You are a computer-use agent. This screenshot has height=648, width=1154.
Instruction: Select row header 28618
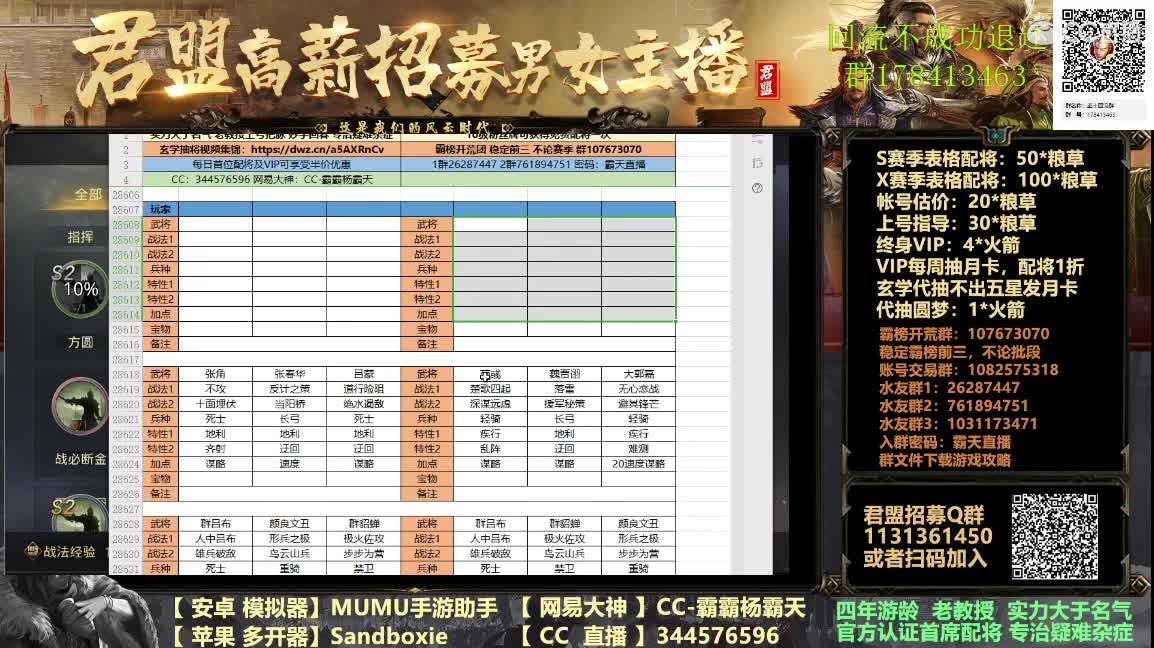click(126, 374)
